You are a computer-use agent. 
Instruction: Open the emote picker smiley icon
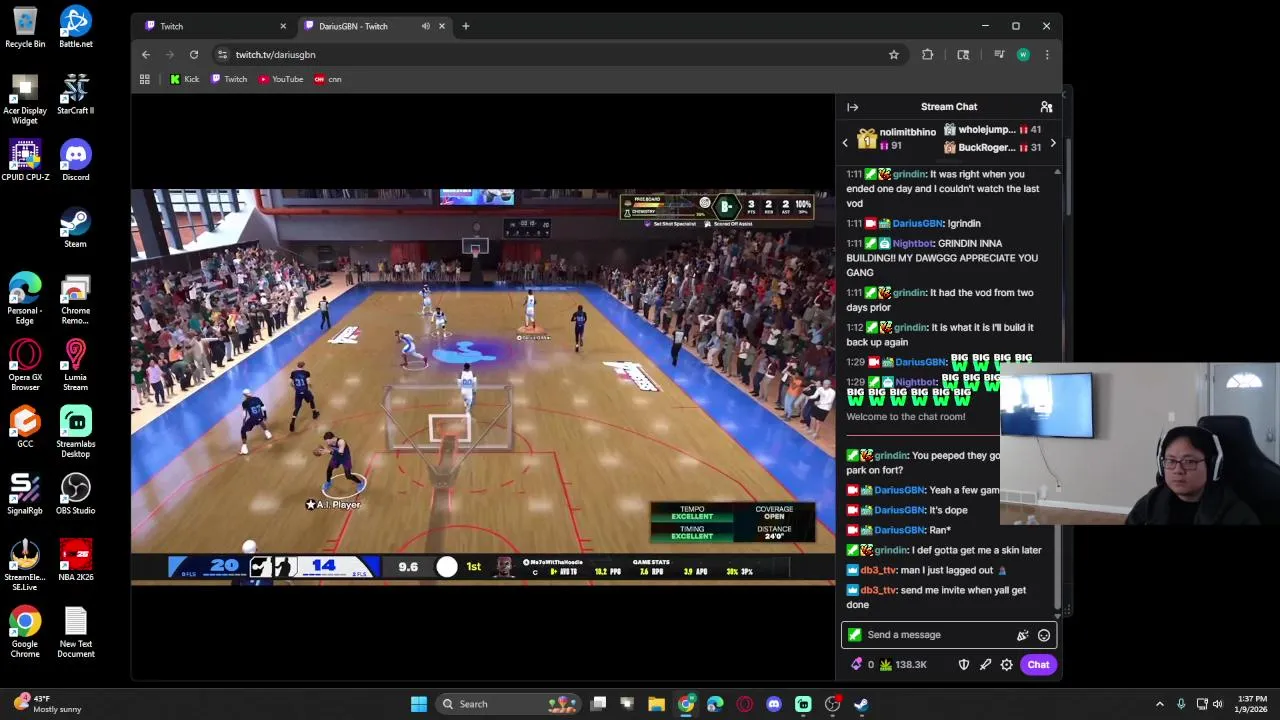pos(1044,635)
